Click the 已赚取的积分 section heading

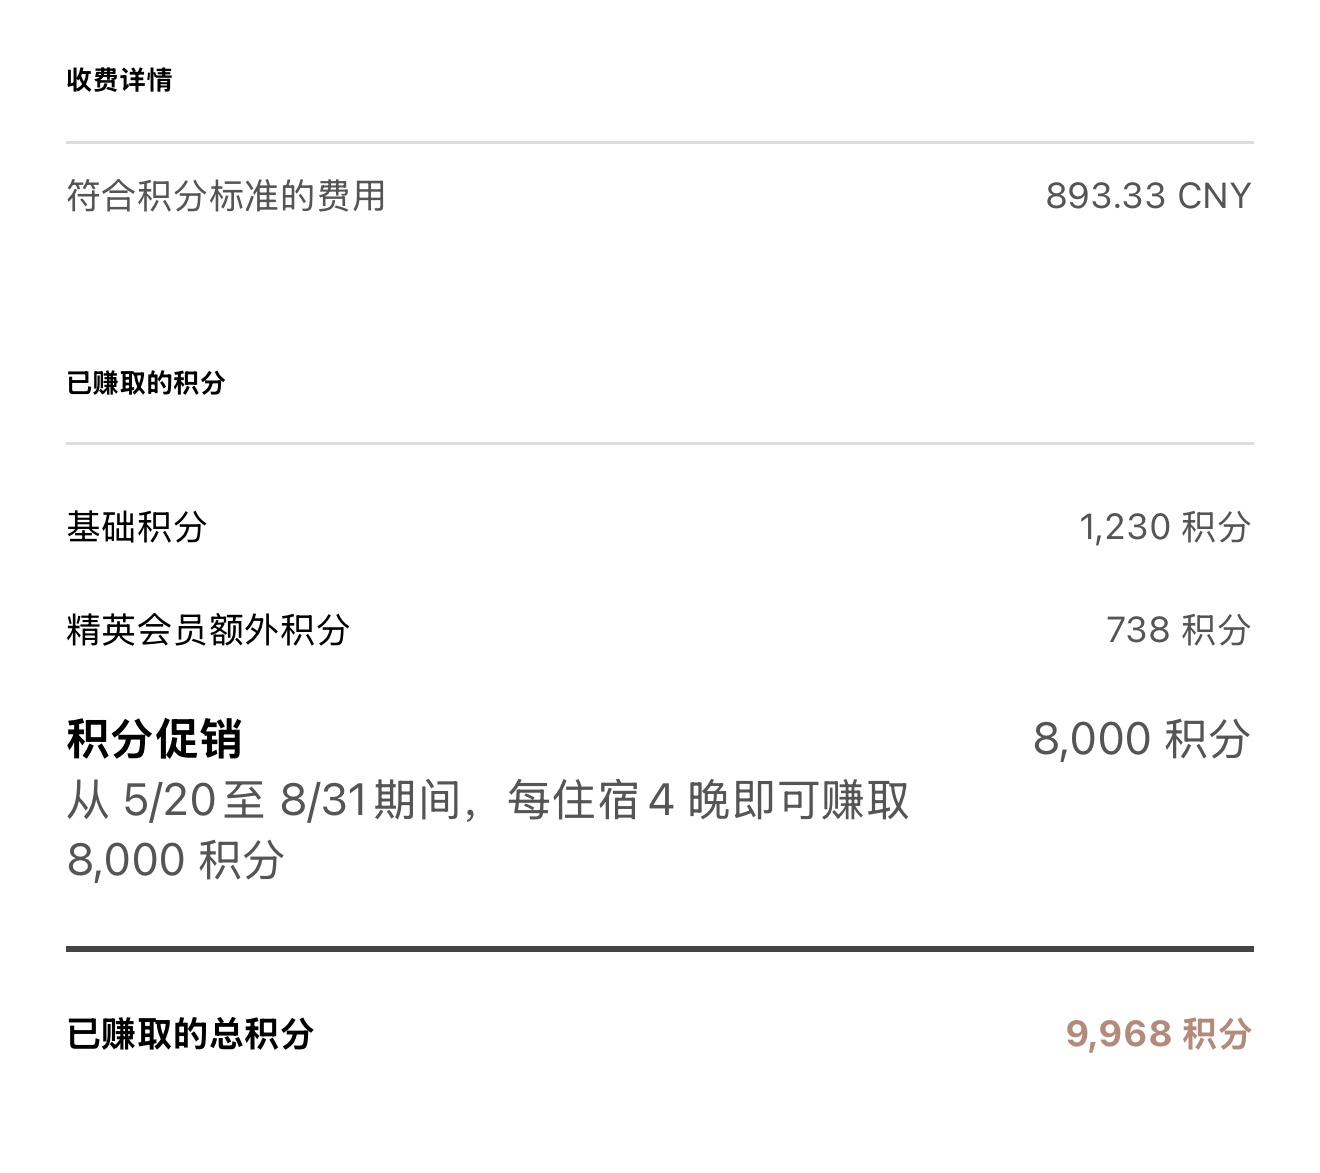click(x=146, y=382)
